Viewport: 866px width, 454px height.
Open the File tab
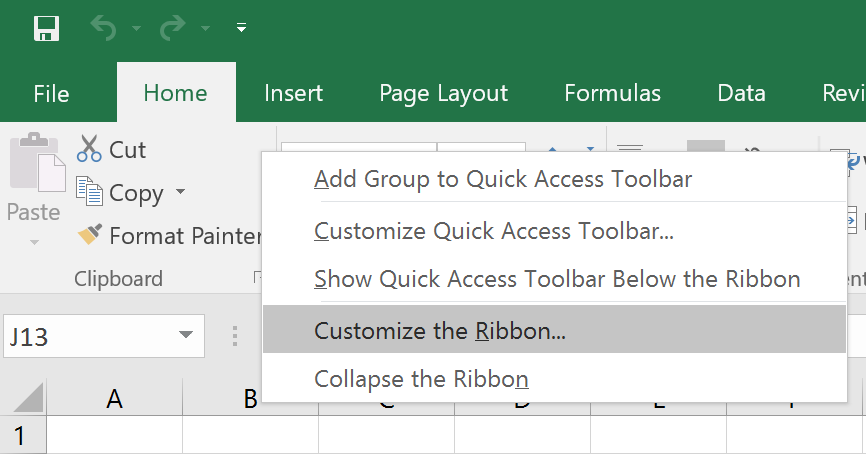(51, 94)
